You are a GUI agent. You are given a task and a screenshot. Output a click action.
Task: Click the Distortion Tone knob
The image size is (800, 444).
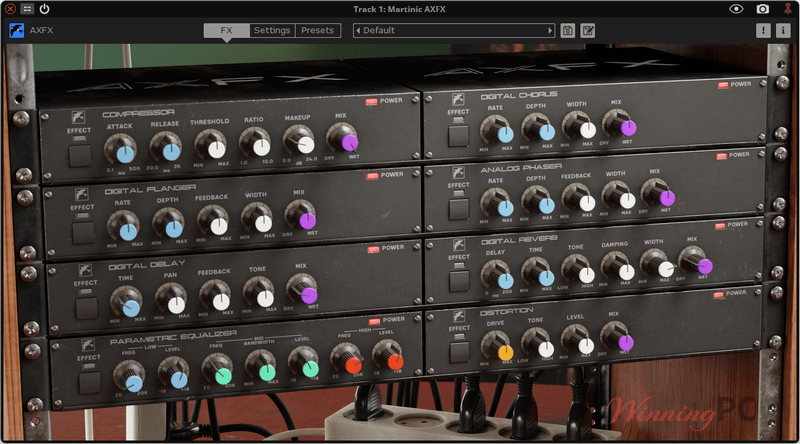coord(537,344)
